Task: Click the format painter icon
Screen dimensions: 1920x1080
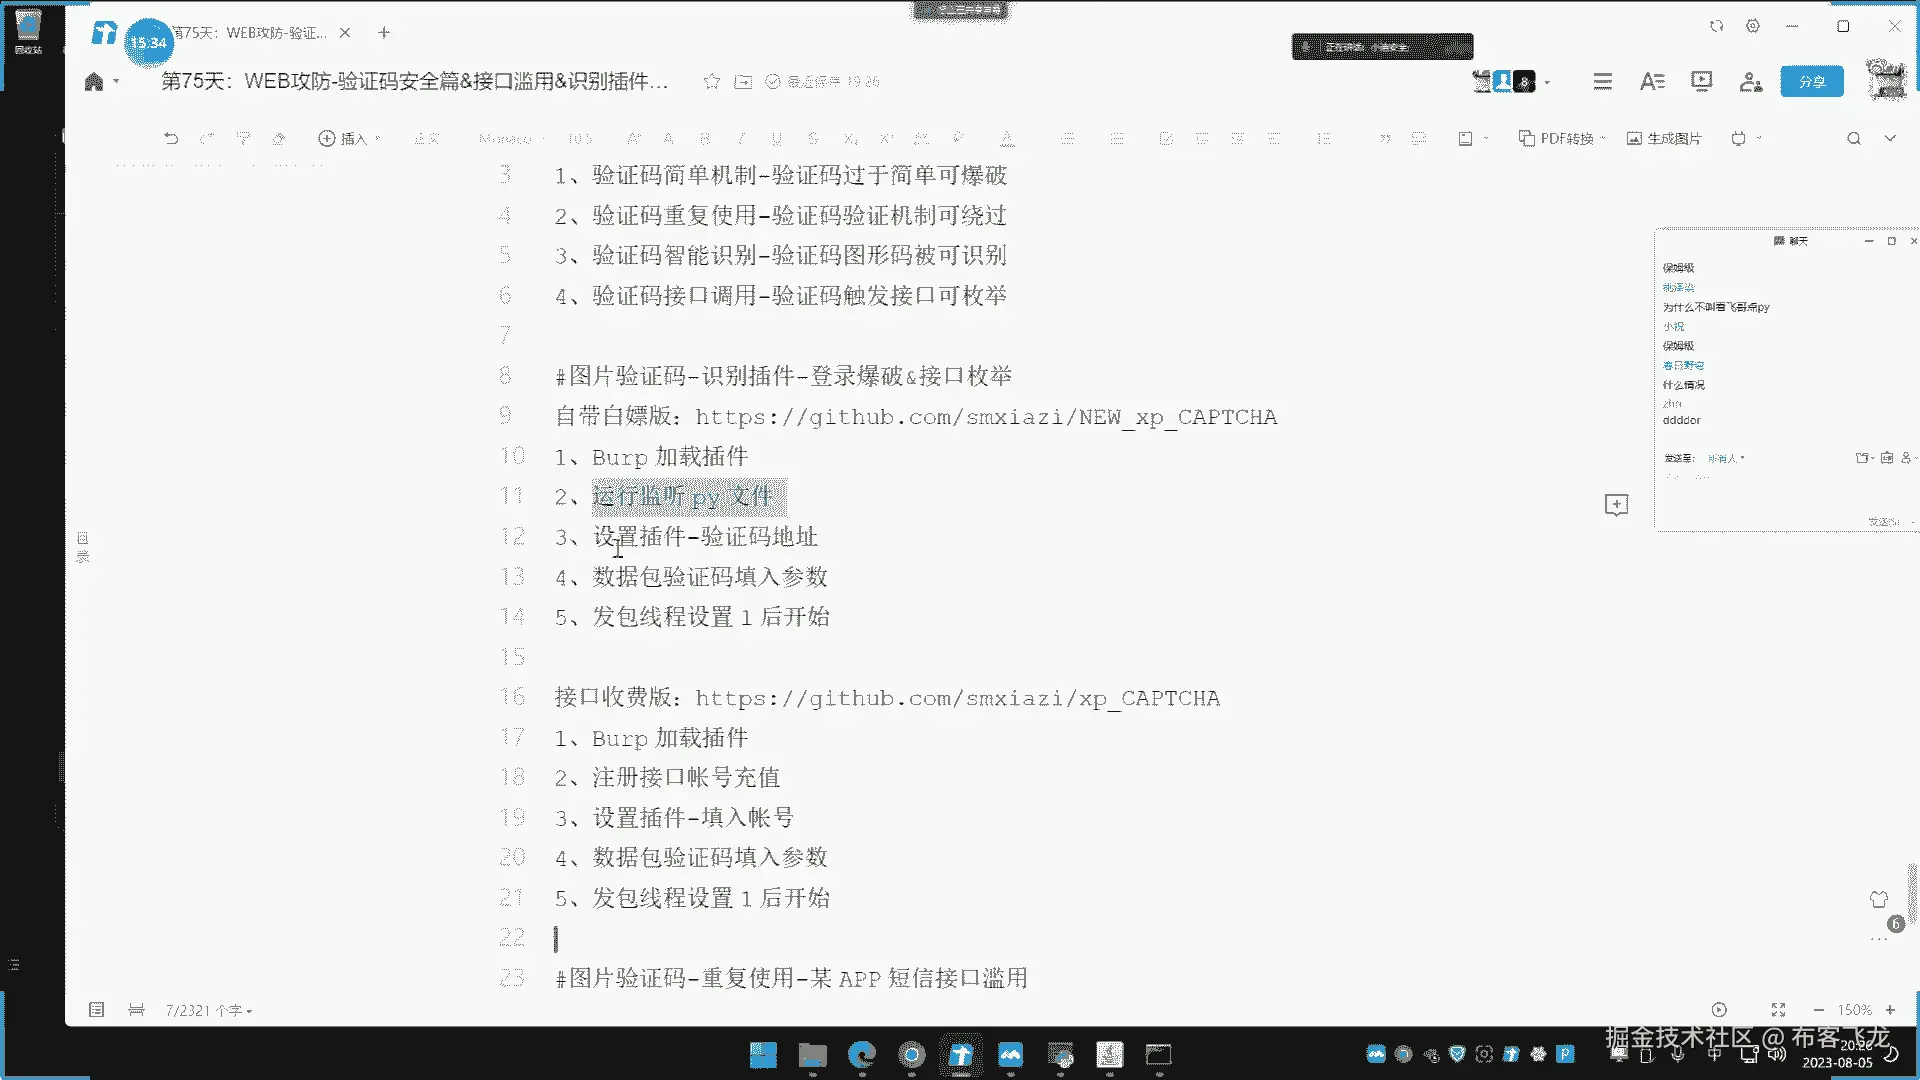Action: coord(243,138)
